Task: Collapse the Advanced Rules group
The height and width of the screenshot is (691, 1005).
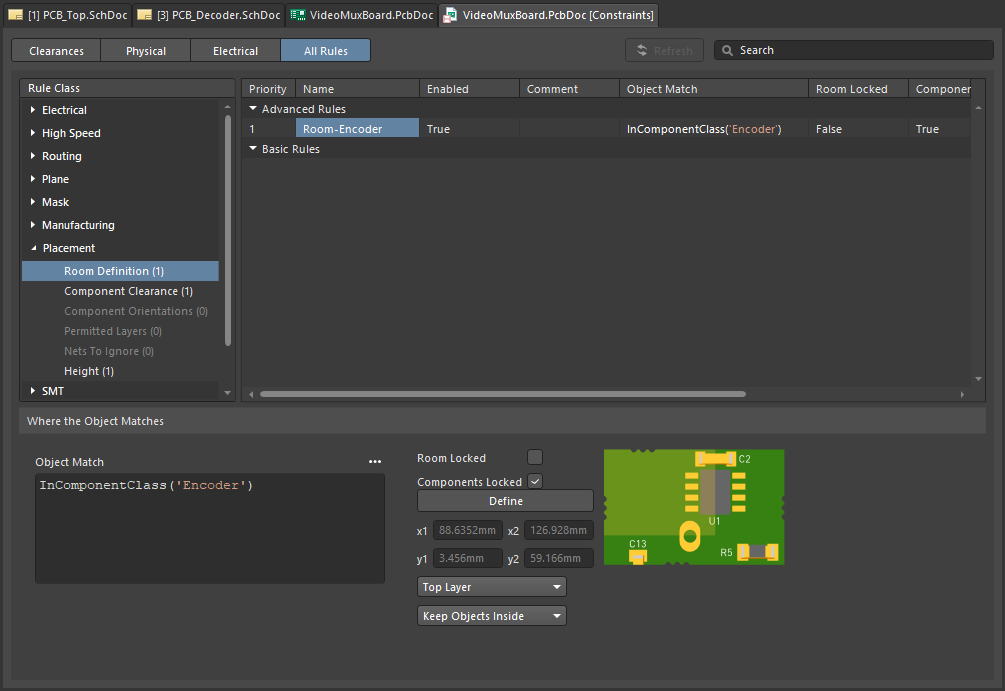Action: coord(253,108)
